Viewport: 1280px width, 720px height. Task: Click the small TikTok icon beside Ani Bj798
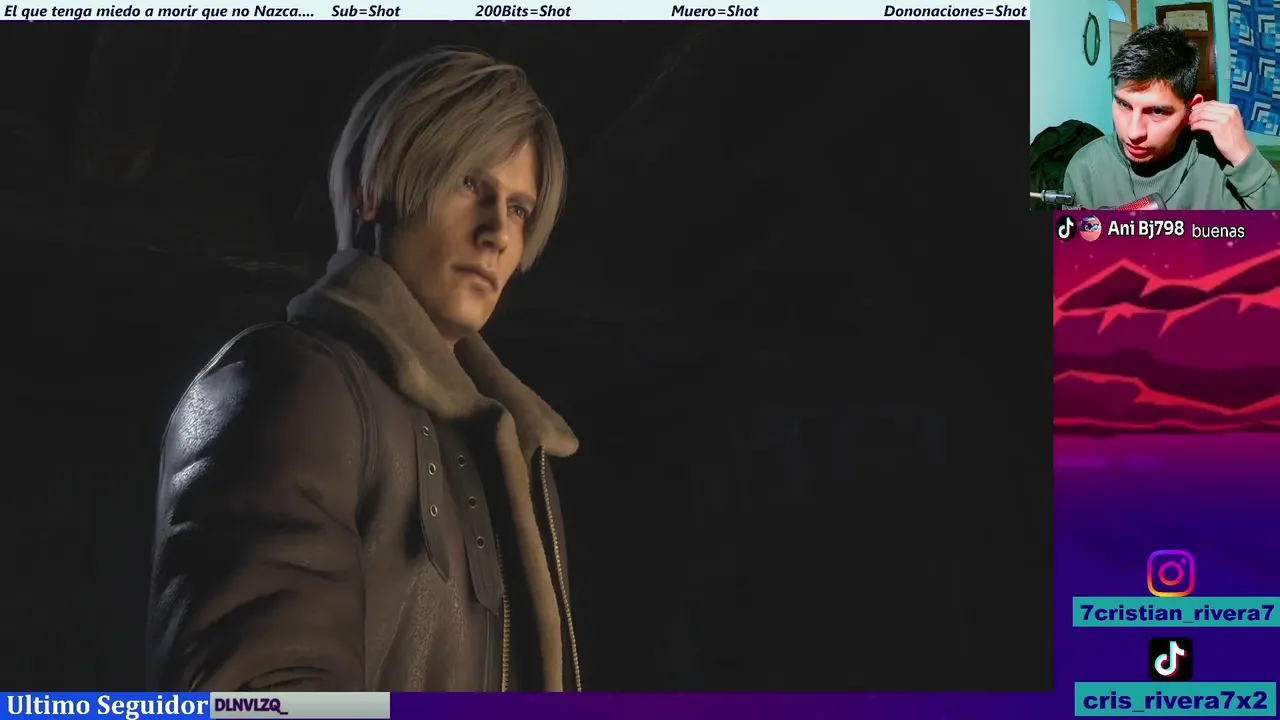pos(1066,229)
